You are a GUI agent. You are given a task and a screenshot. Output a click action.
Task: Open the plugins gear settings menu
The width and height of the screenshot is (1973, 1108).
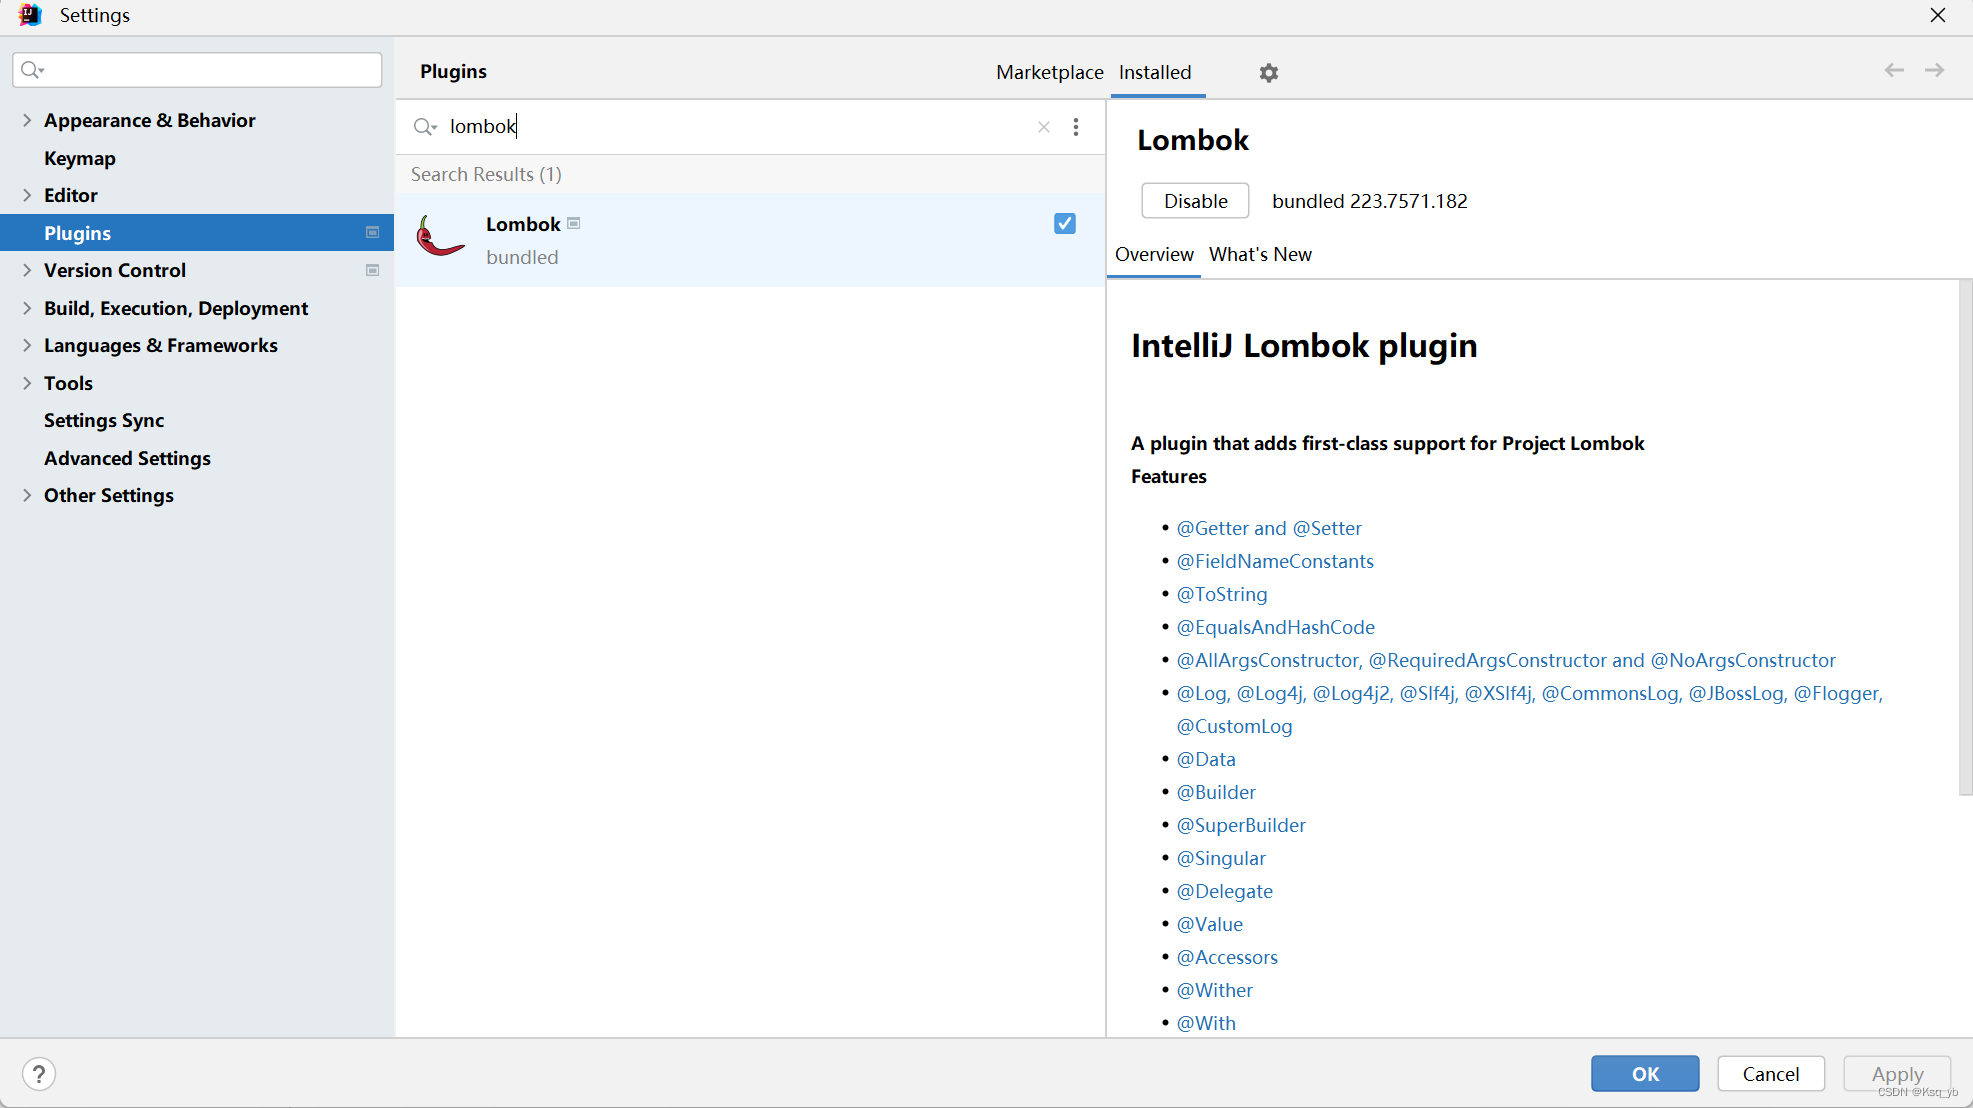click(1268, 73)
